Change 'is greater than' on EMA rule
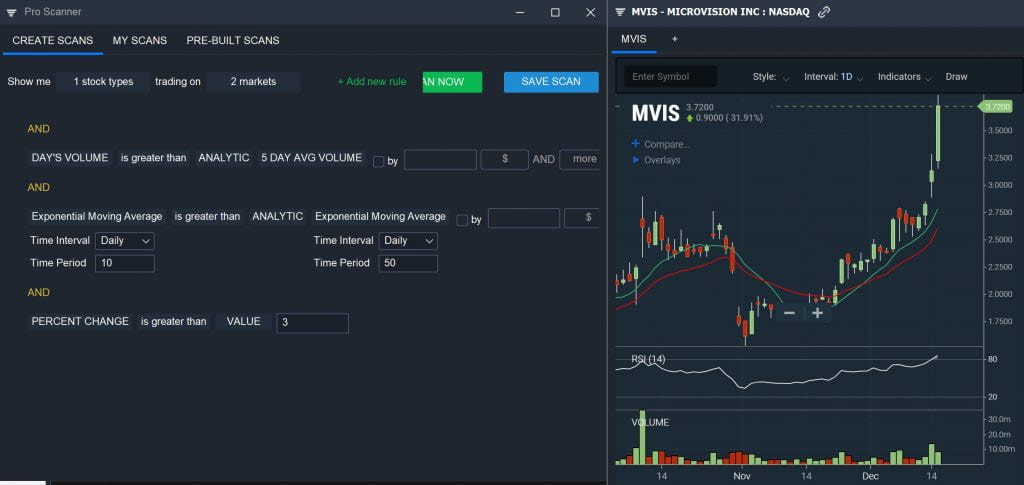This screenshot has width=1024, height=485. click(208, 217)
